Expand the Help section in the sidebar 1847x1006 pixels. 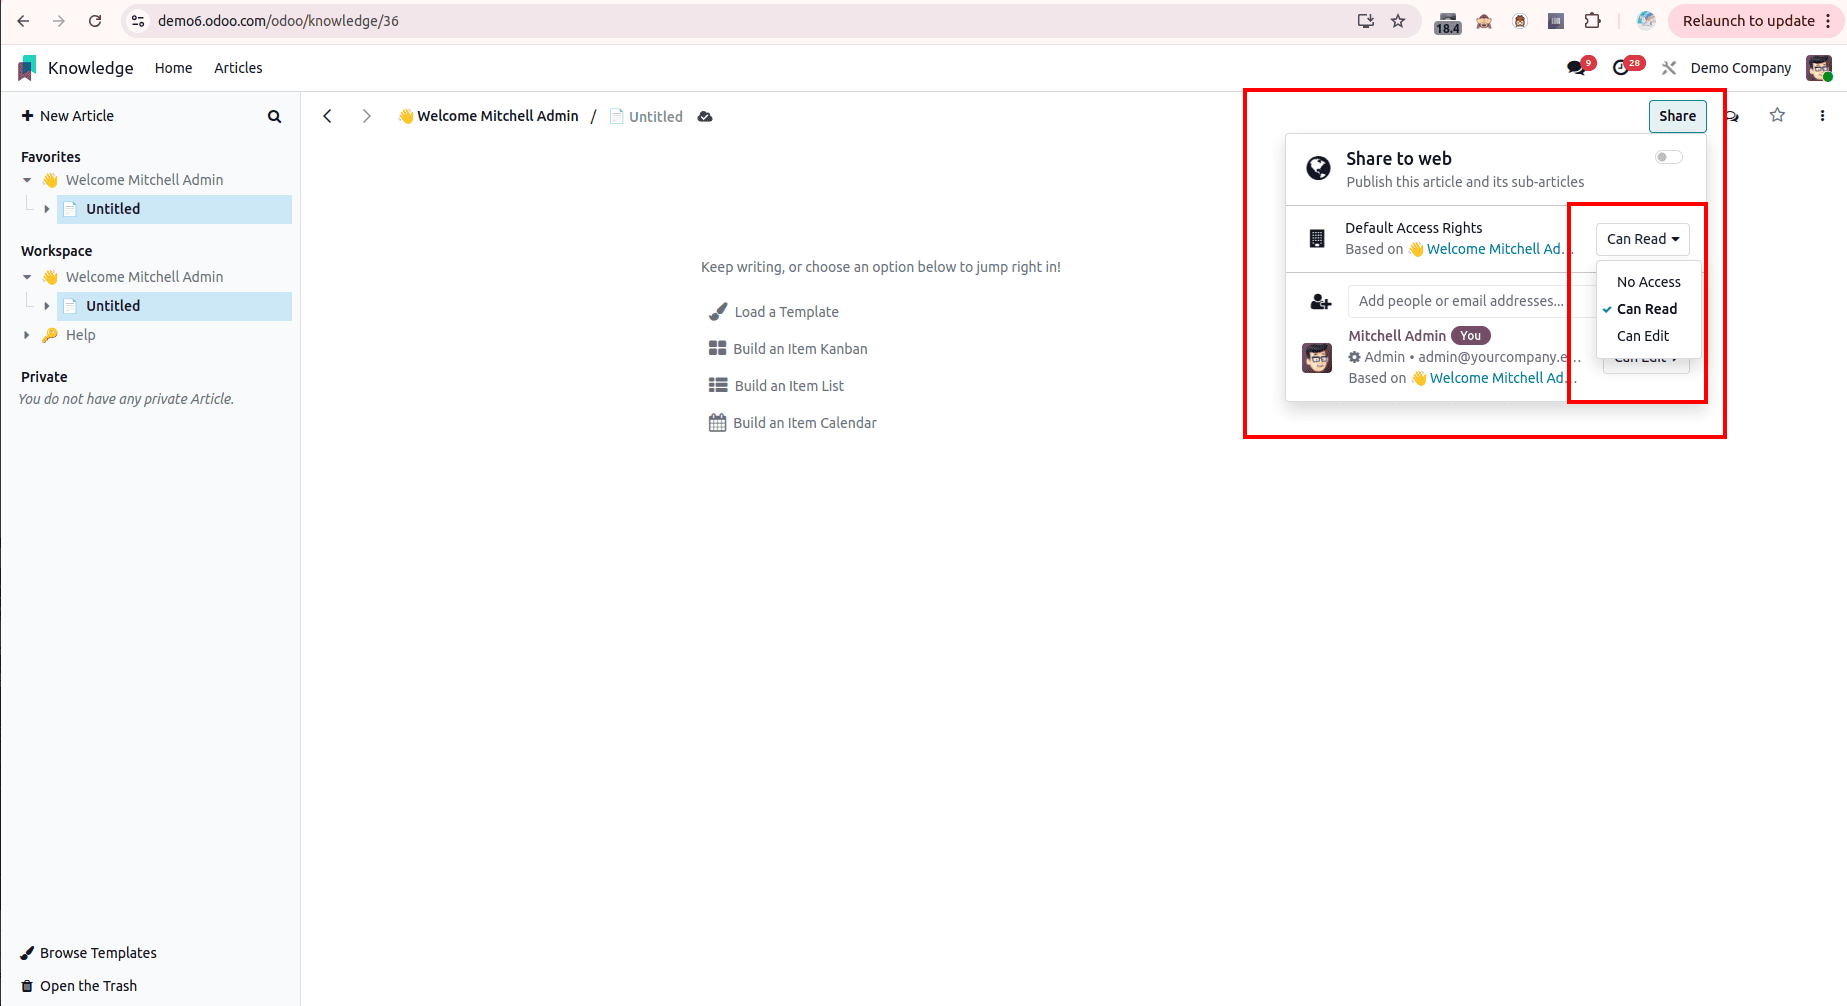(27, 334)
